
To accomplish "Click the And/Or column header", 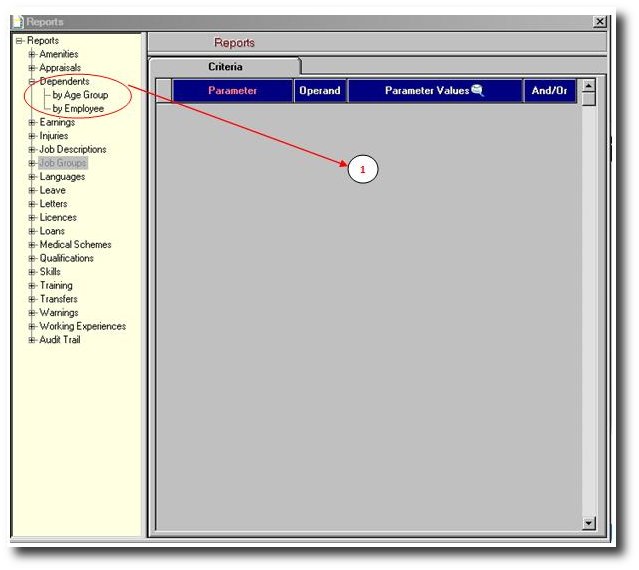I will (x=549, y=91).
